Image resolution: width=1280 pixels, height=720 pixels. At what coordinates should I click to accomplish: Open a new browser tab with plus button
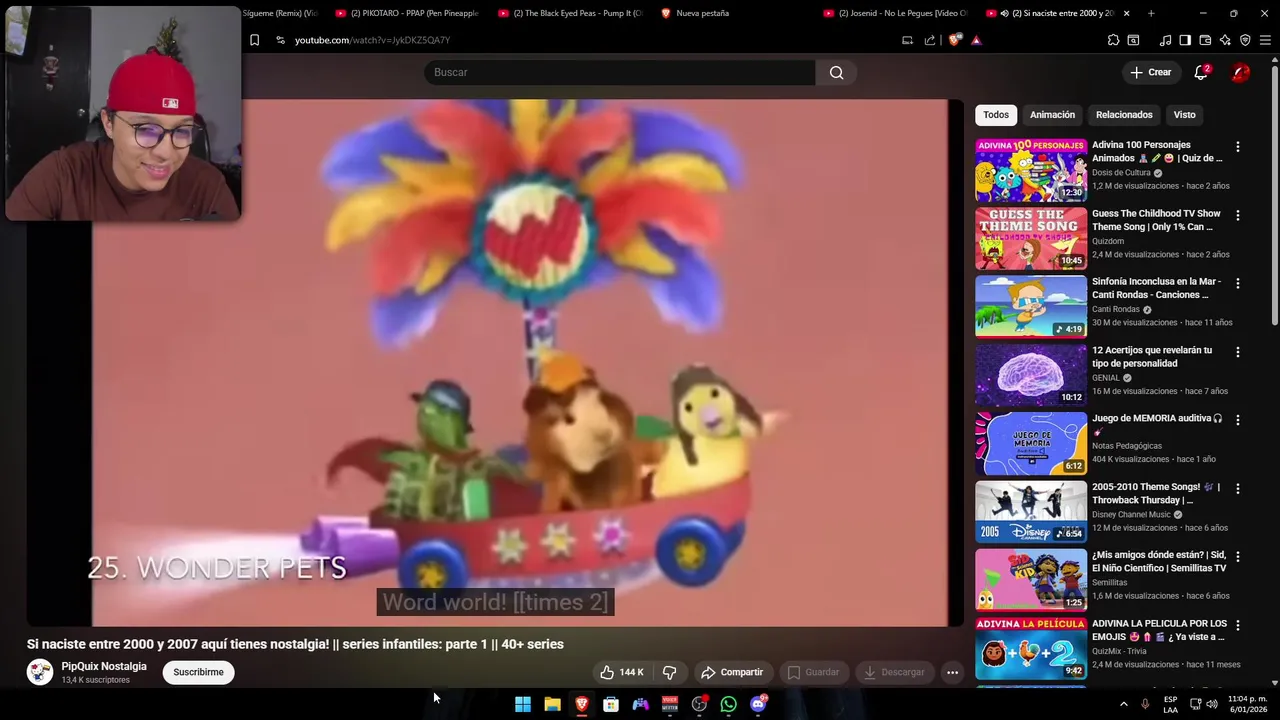click(x=1151, y=13)
